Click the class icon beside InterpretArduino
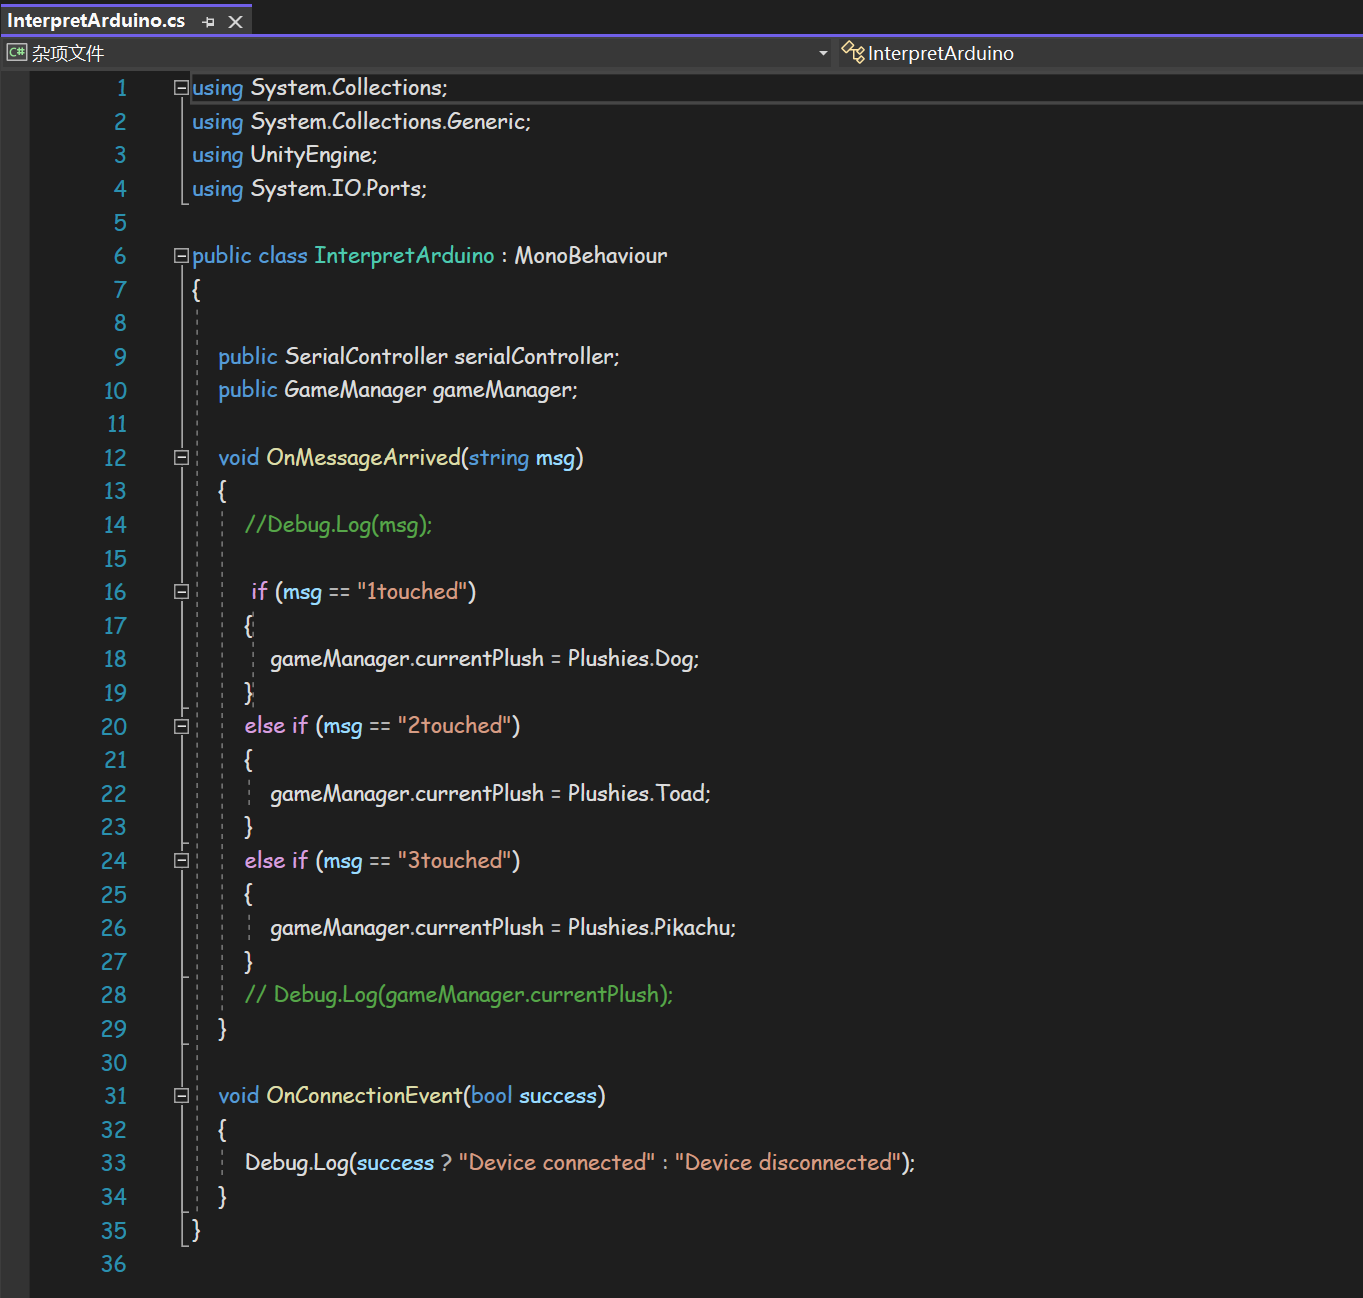Screen dimensions: 1363x1298 click(852, 52)
